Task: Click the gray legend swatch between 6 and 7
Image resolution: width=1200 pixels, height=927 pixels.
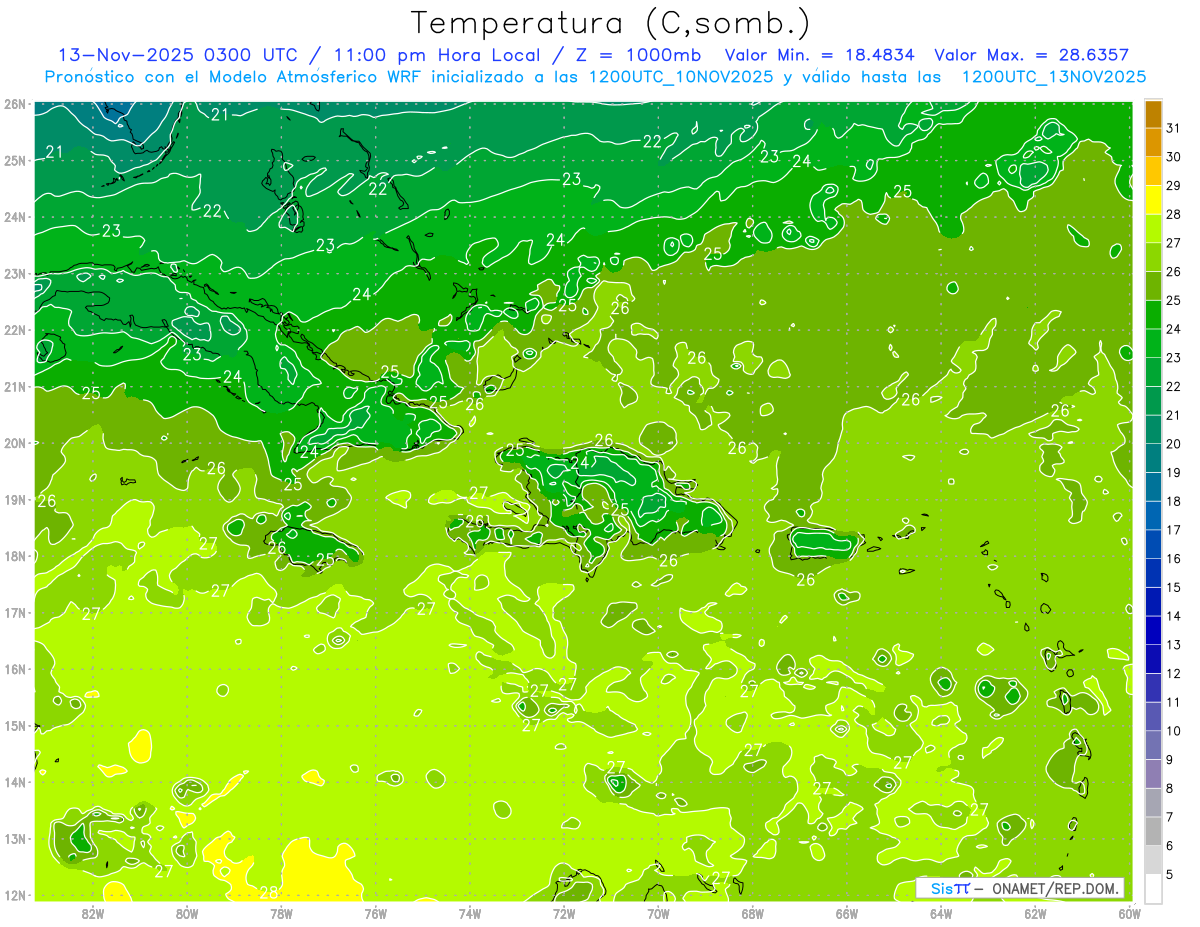Action: 1153,831
